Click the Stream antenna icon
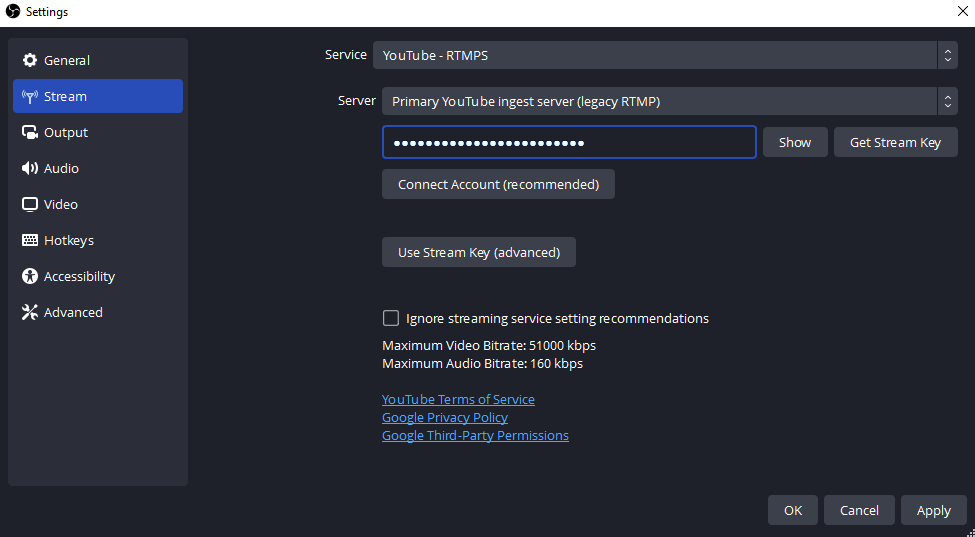Image resolution: width=975 pixels, height=537 pixels. [30, 97]
